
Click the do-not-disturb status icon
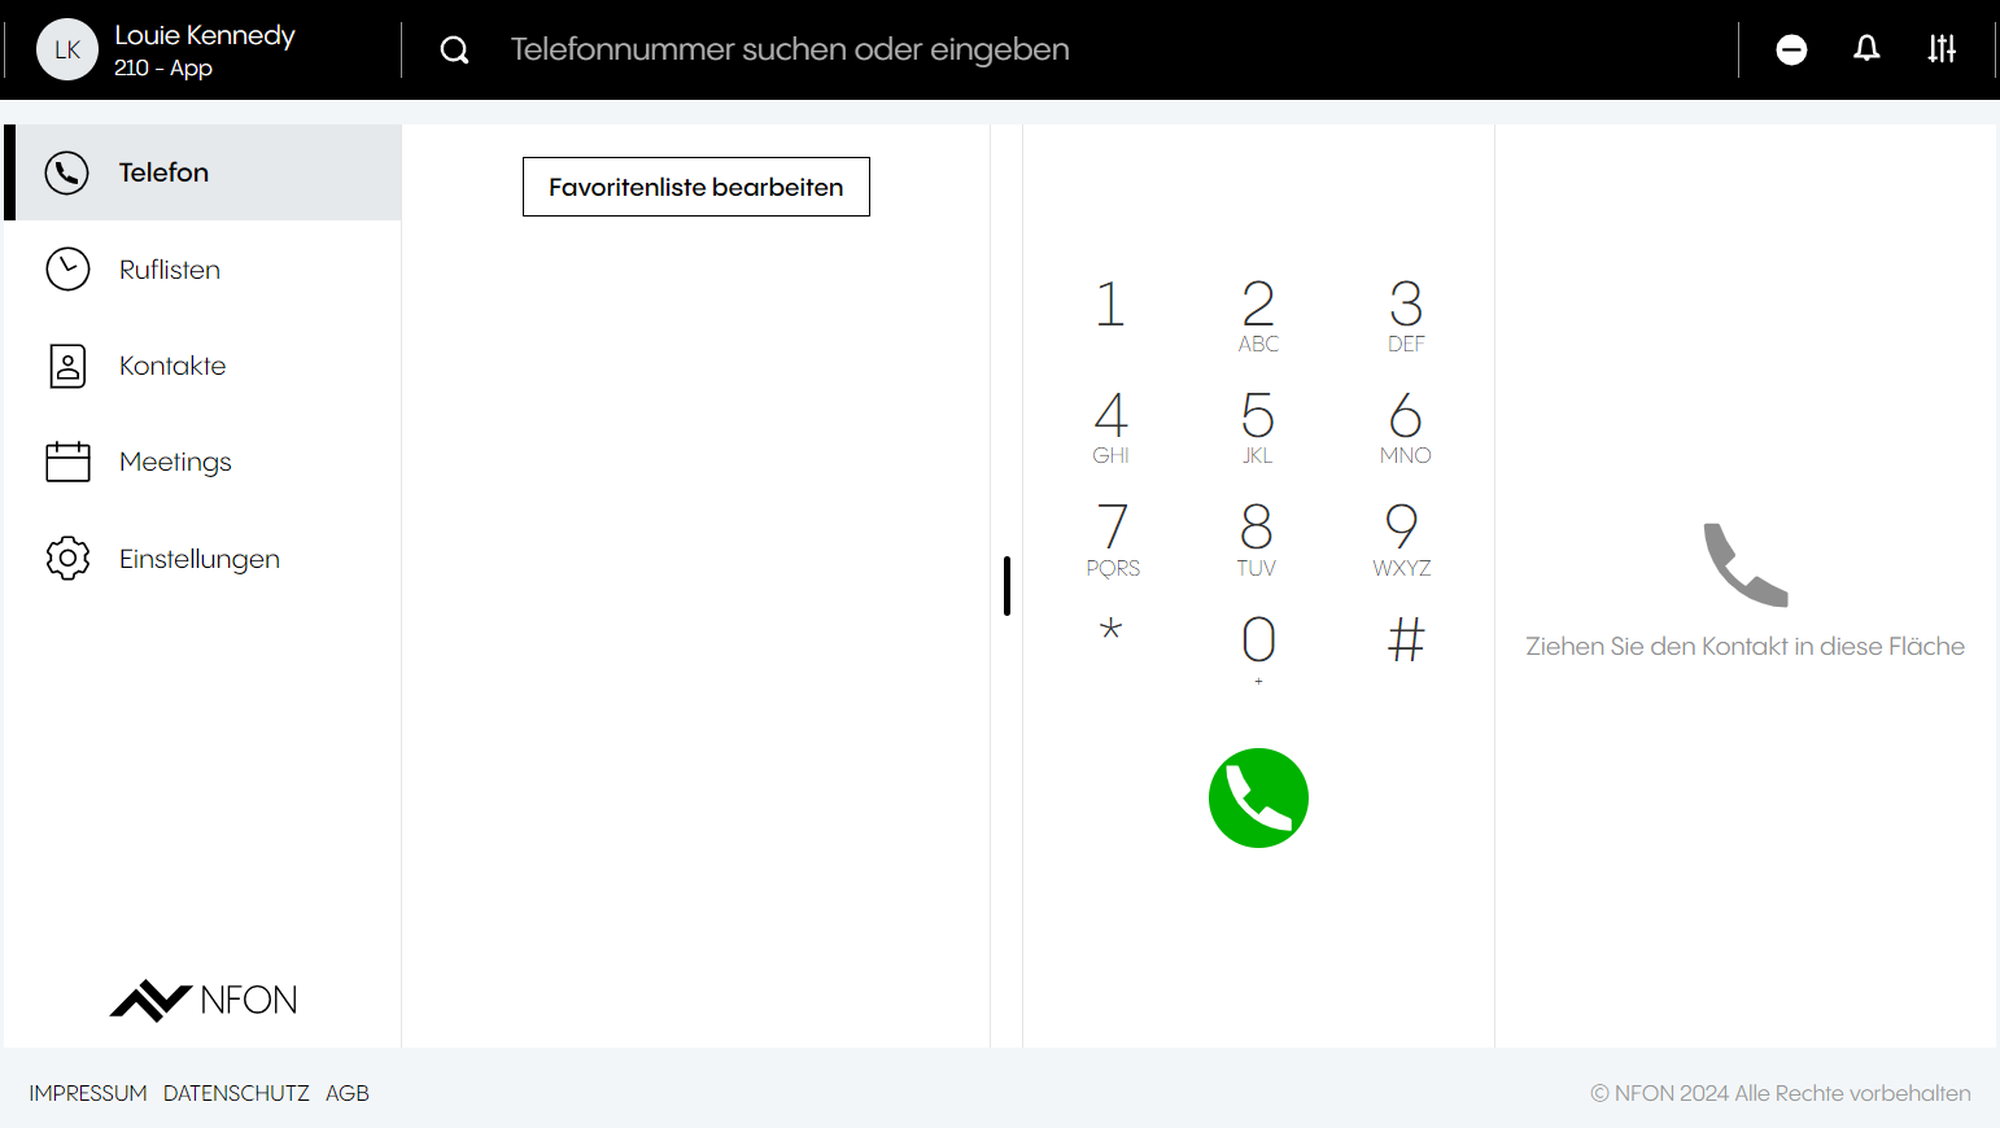(1791, 49)
